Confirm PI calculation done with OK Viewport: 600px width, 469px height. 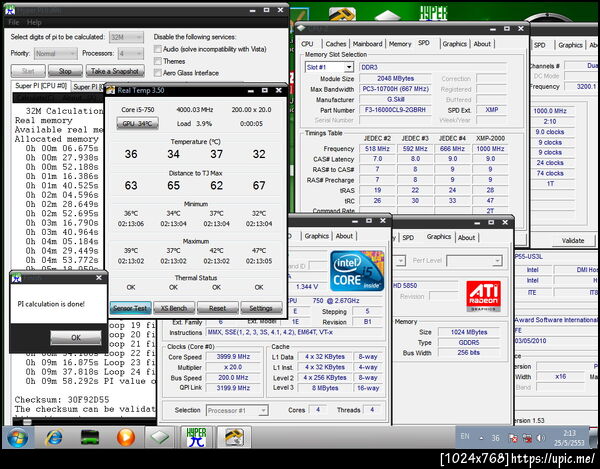click(76, 337)
